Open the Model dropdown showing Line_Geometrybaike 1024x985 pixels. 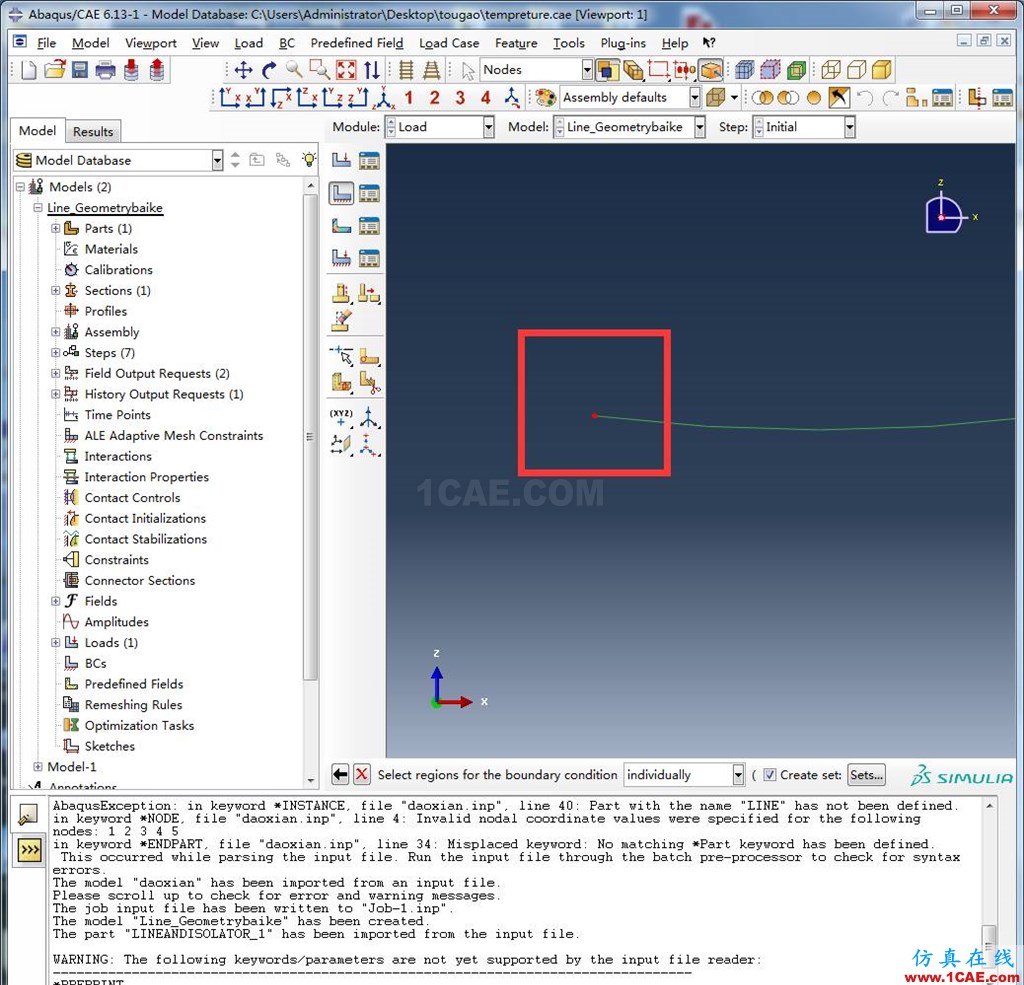pos(630,127)
